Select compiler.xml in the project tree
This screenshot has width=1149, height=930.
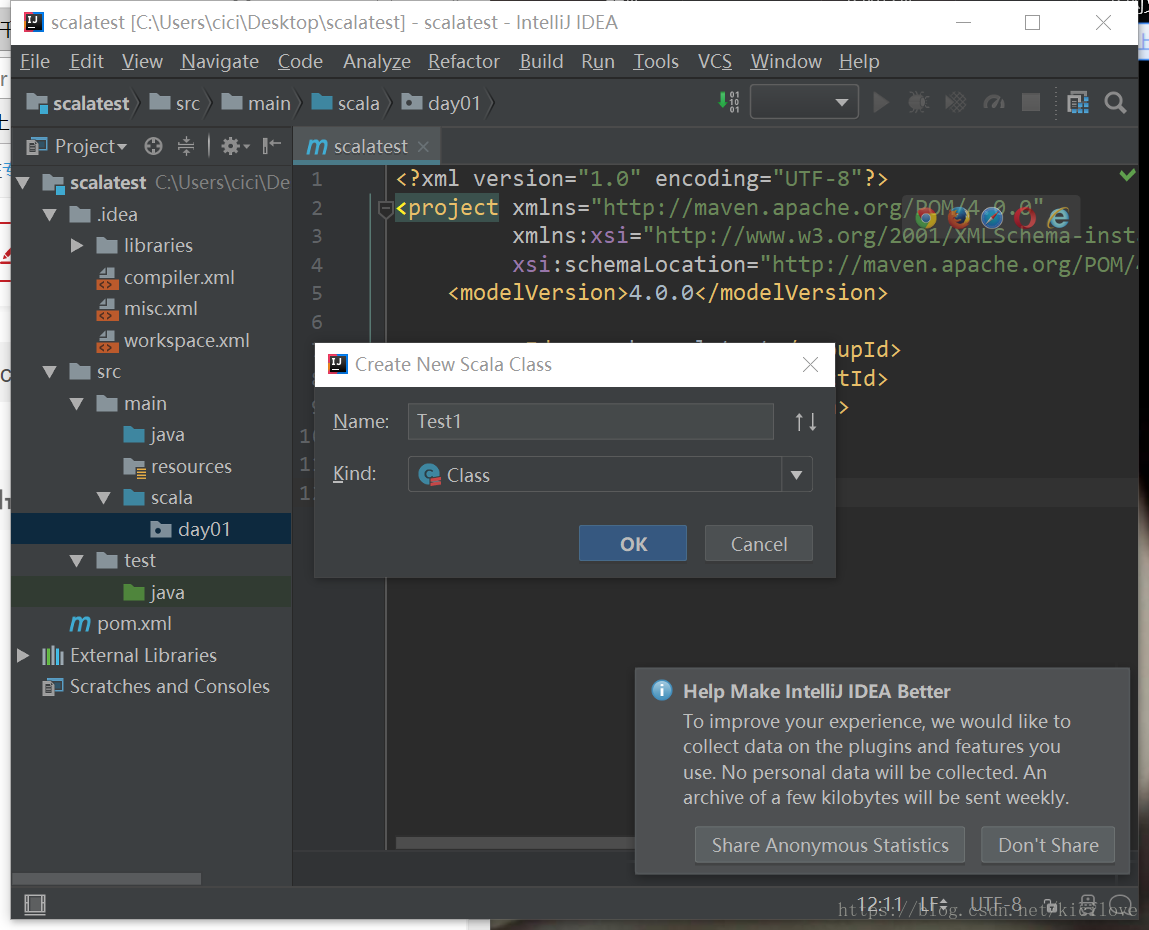pos(166,278)
